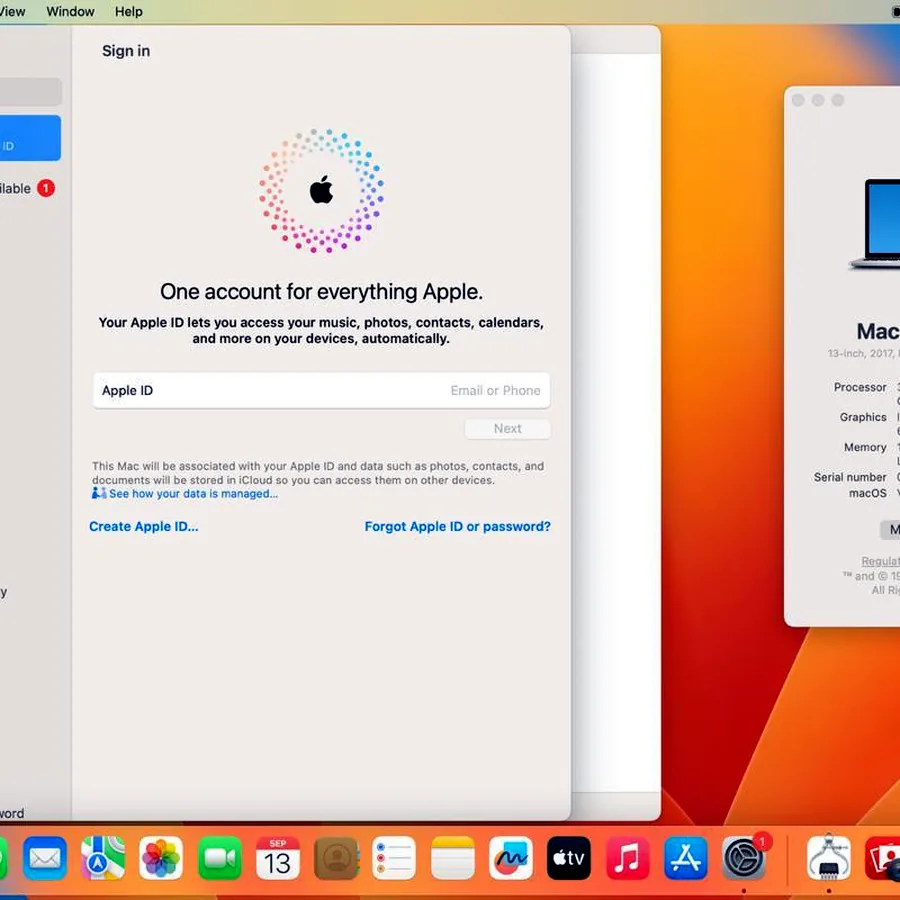
Task: Click the 'macOS' label in About window
Action: pyautogui.click(x=867, y=493)
